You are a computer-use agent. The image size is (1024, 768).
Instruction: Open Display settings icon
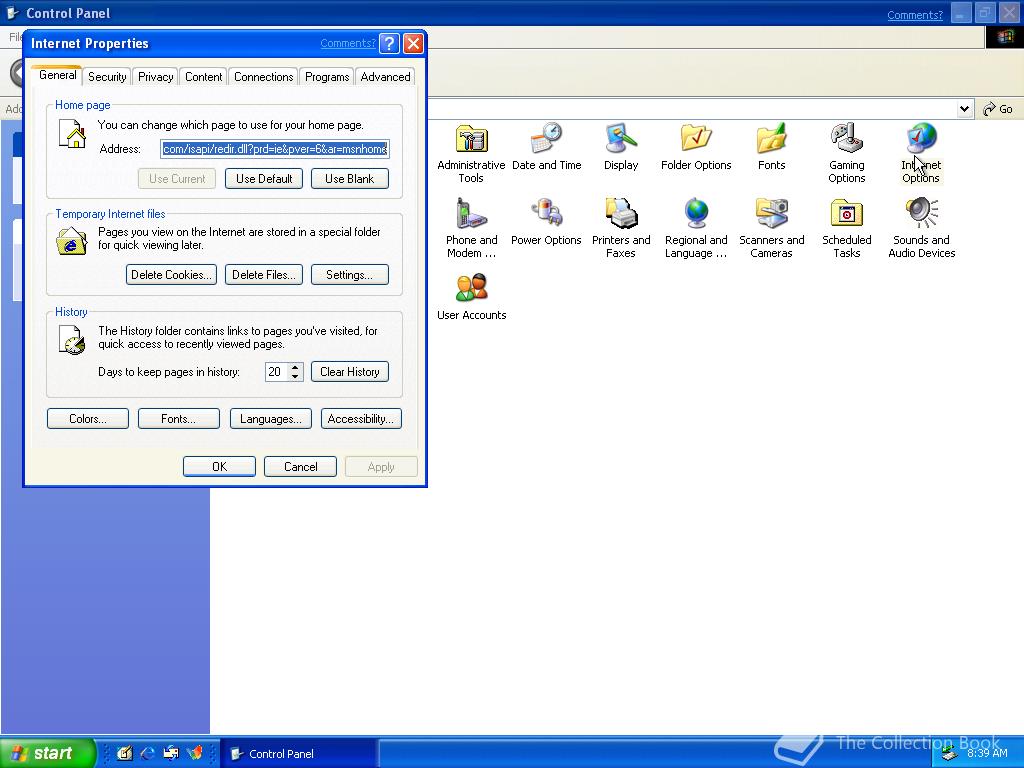click(620, 138)
